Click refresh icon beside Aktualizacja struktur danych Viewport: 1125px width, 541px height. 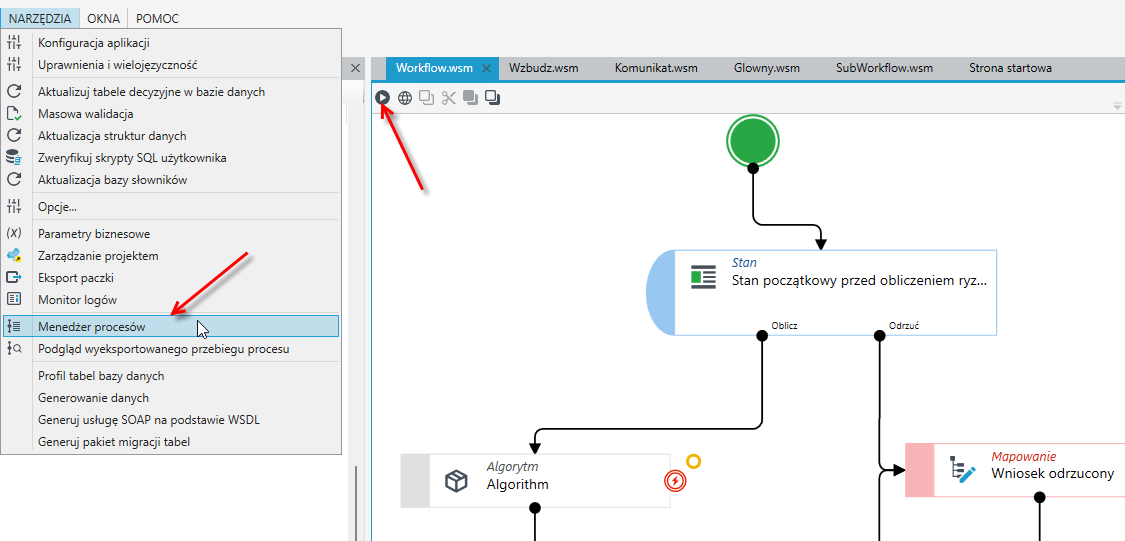click(14, 135)
